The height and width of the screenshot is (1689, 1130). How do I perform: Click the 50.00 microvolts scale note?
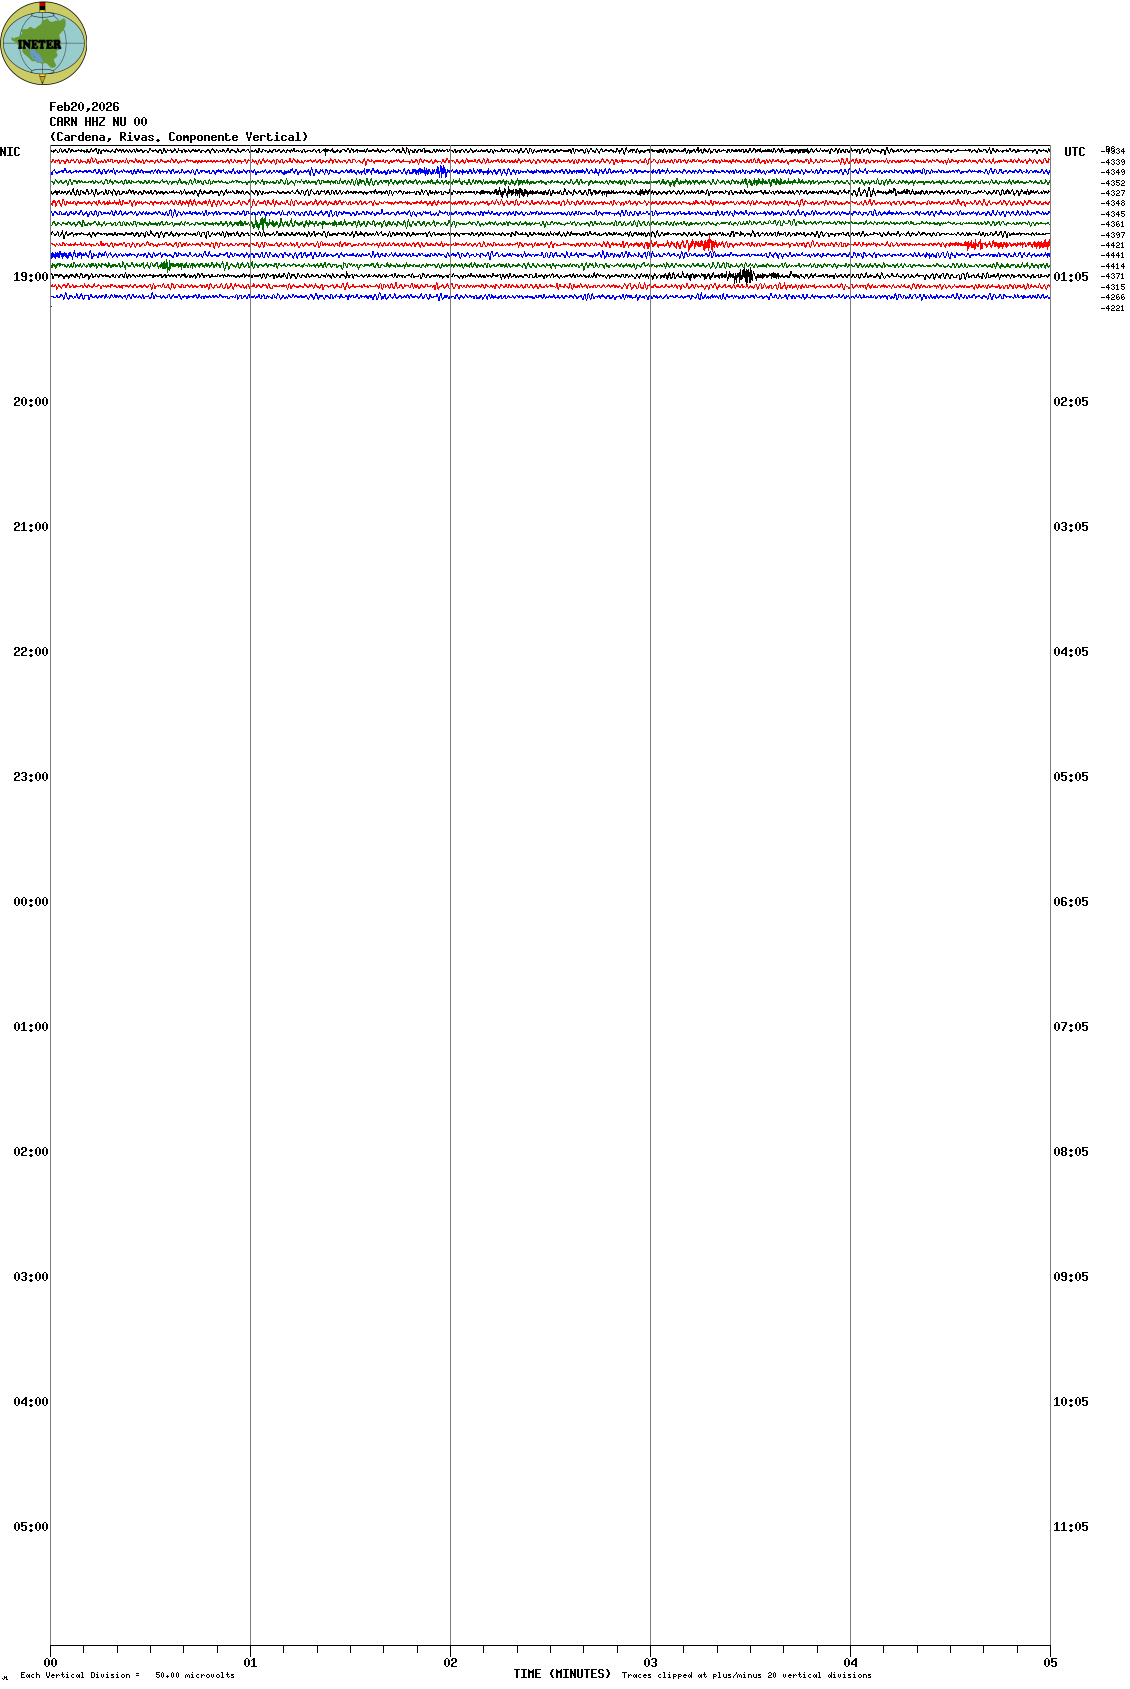(x=194, y=1675)
